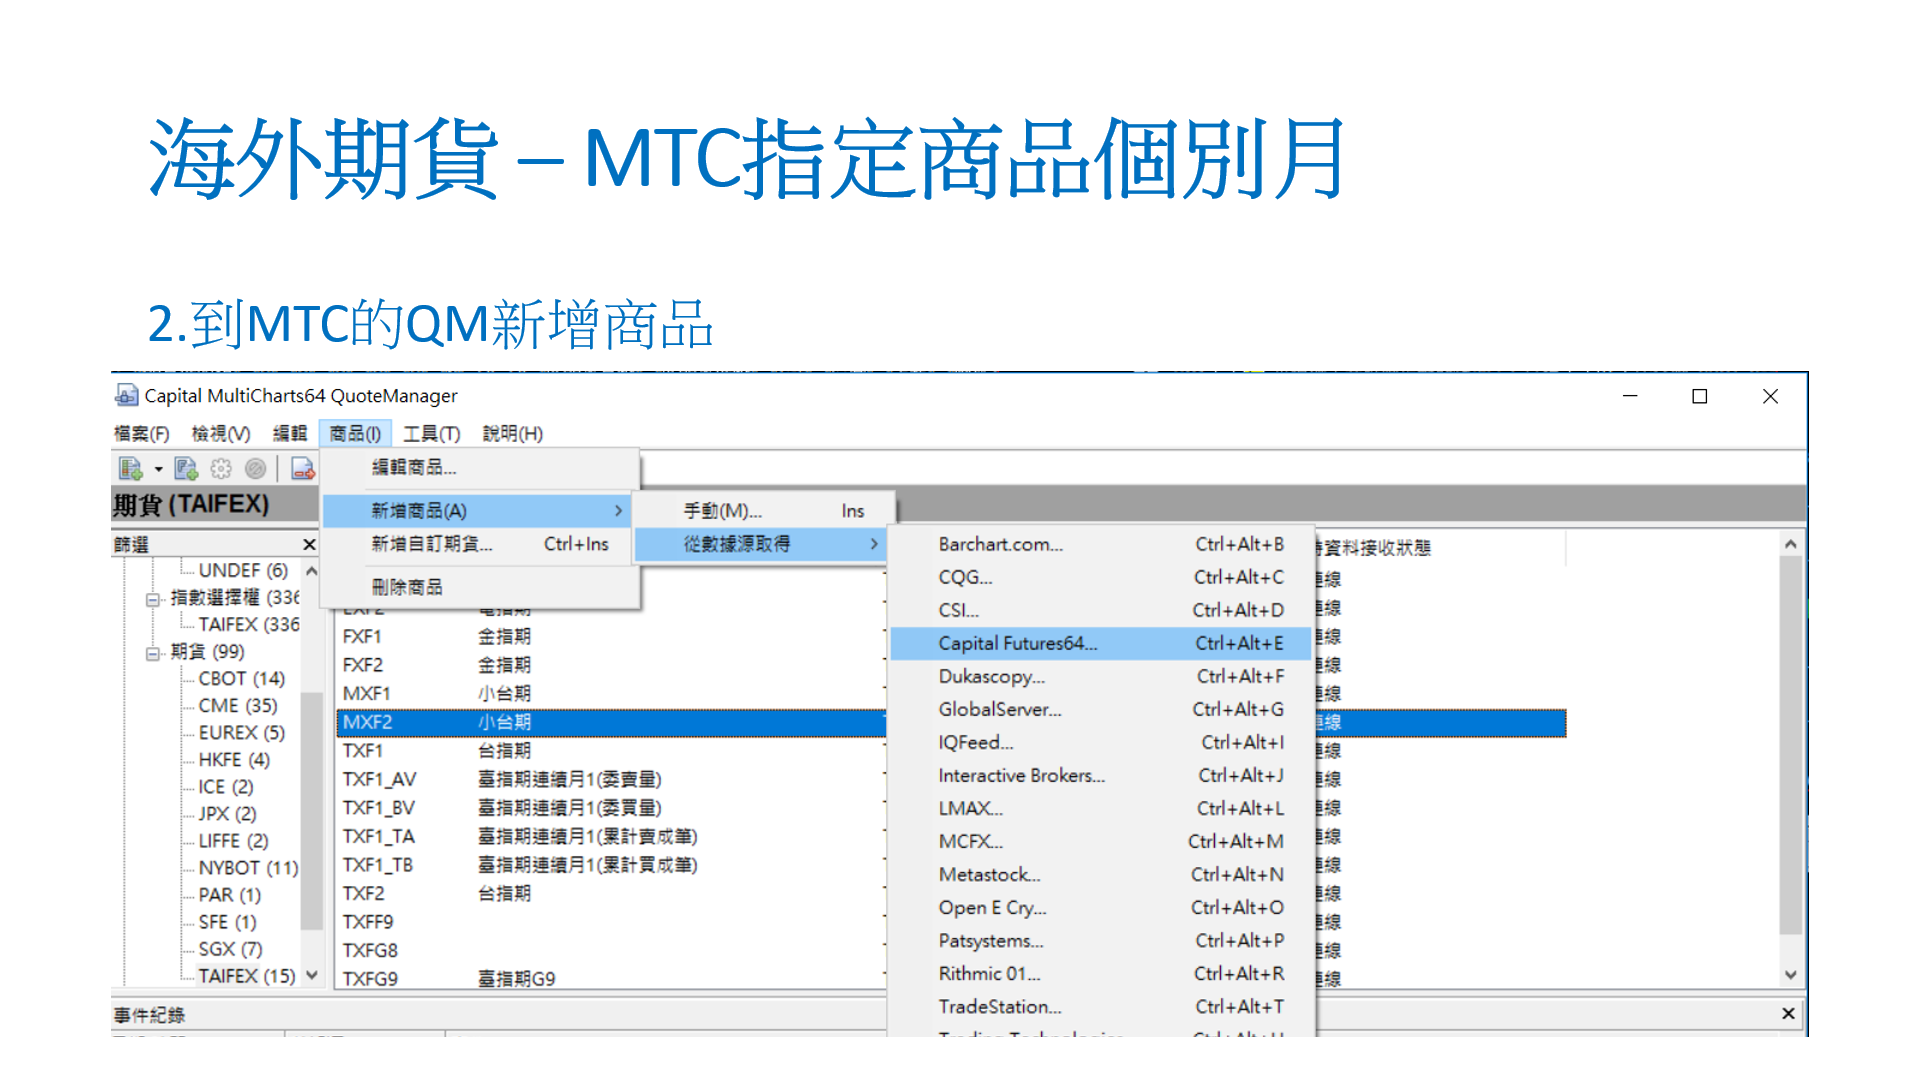
Task: Pick GlobalServer... data source
Action: click(1101, 709)
